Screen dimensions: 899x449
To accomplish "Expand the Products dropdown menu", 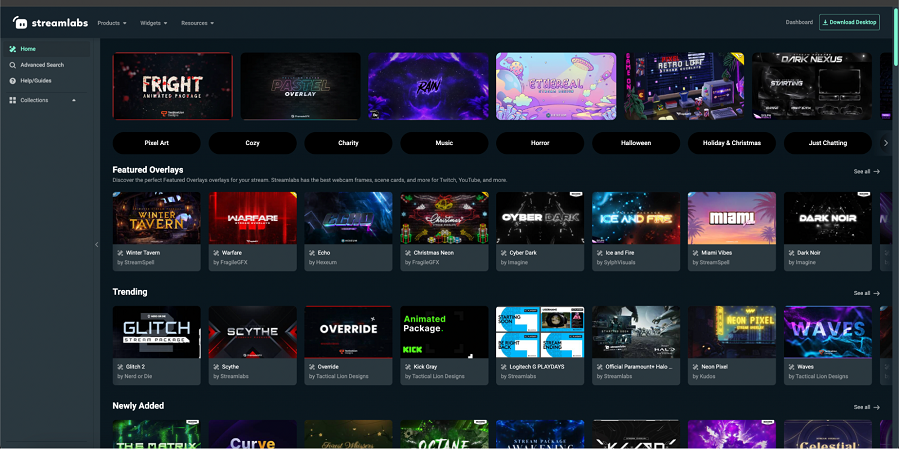I will click(x=113, y=22).
